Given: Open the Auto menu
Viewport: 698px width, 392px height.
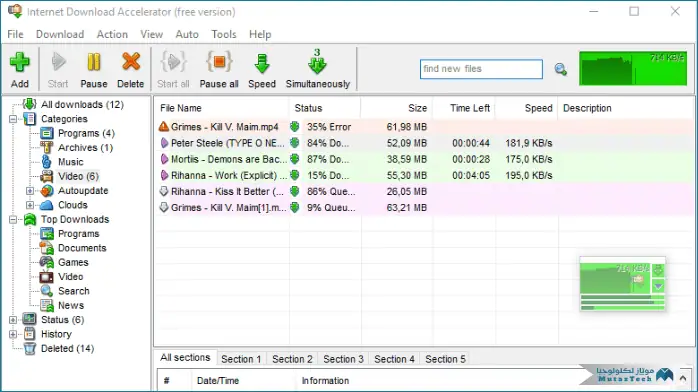Looking at the screenshot, I should 187,34.
